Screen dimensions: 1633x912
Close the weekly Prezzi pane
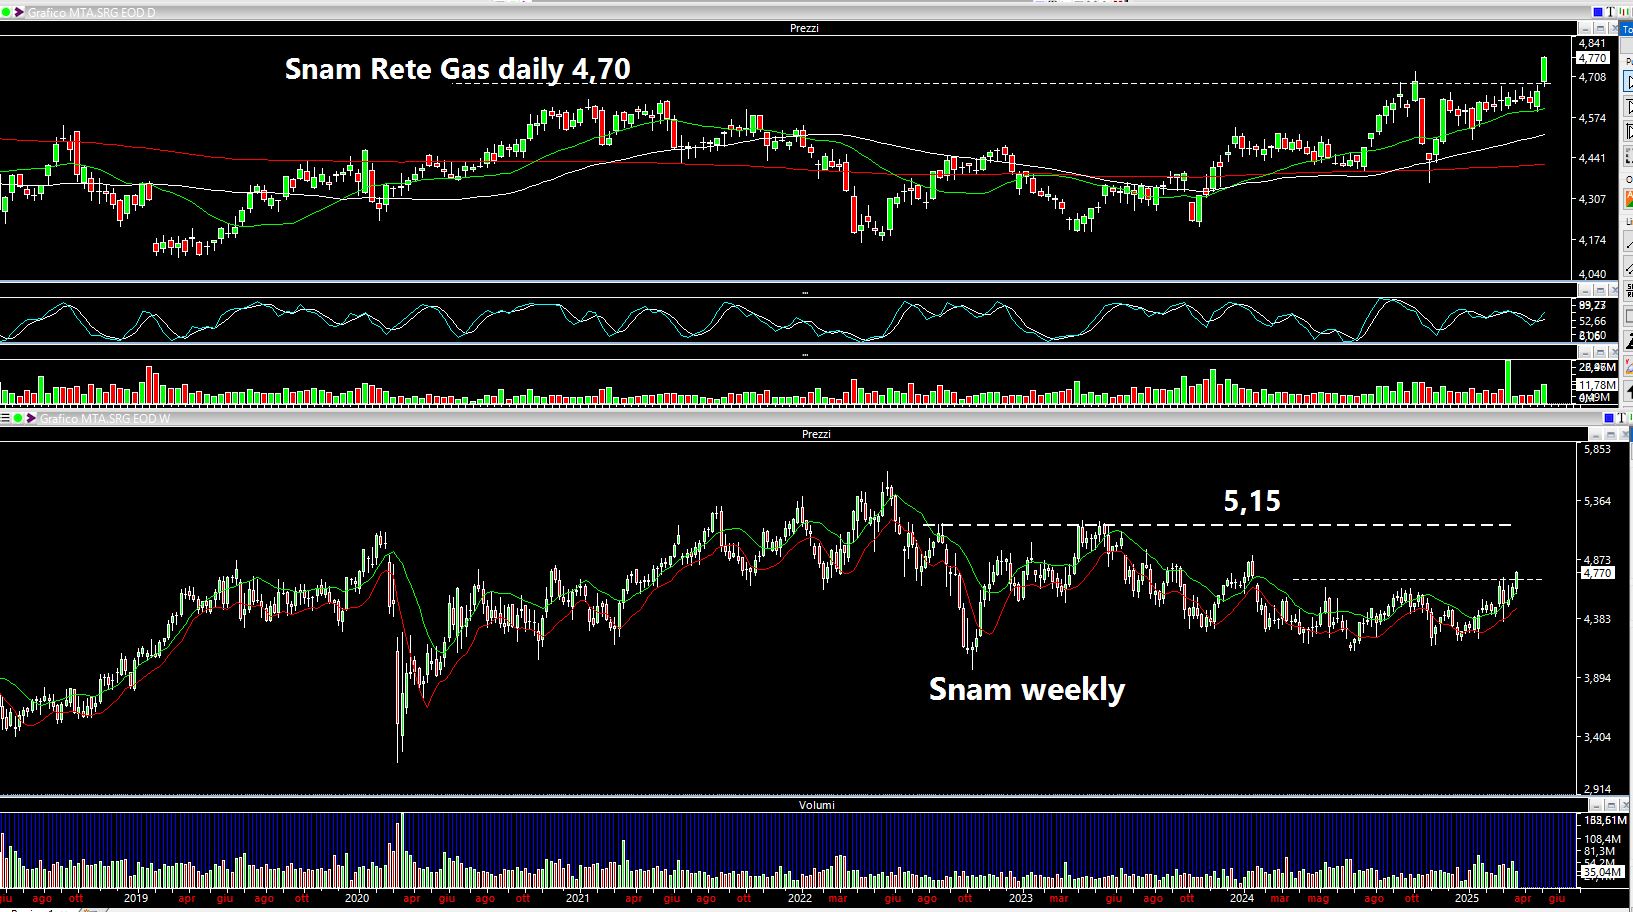[1625, 435]
